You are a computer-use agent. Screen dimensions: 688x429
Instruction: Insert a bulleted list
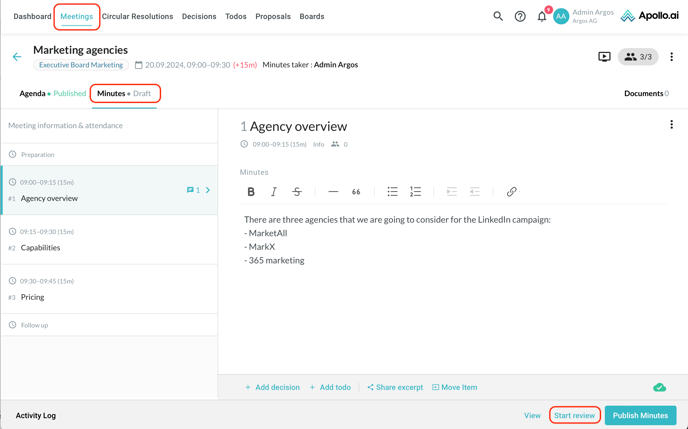tap(392, 192)
